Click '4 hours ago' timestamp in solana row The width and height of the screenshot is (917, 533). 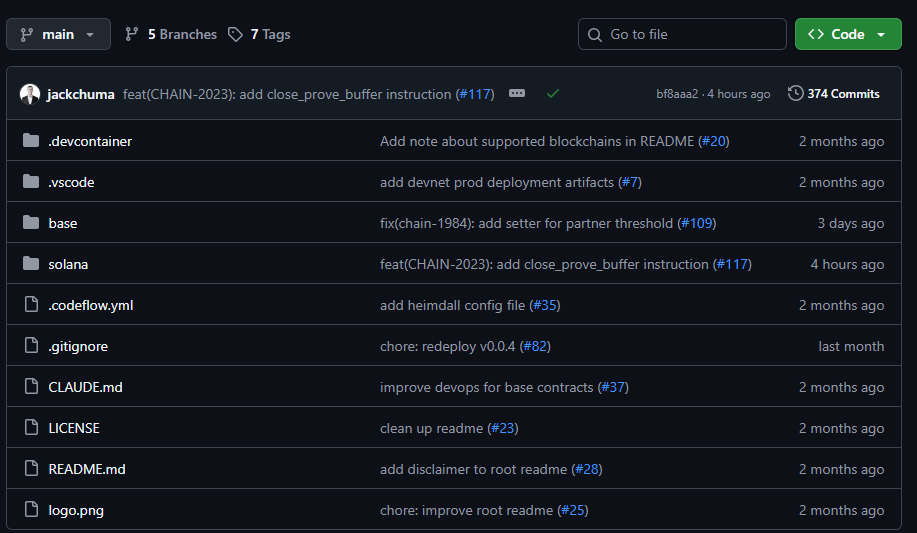coord(847,264)
